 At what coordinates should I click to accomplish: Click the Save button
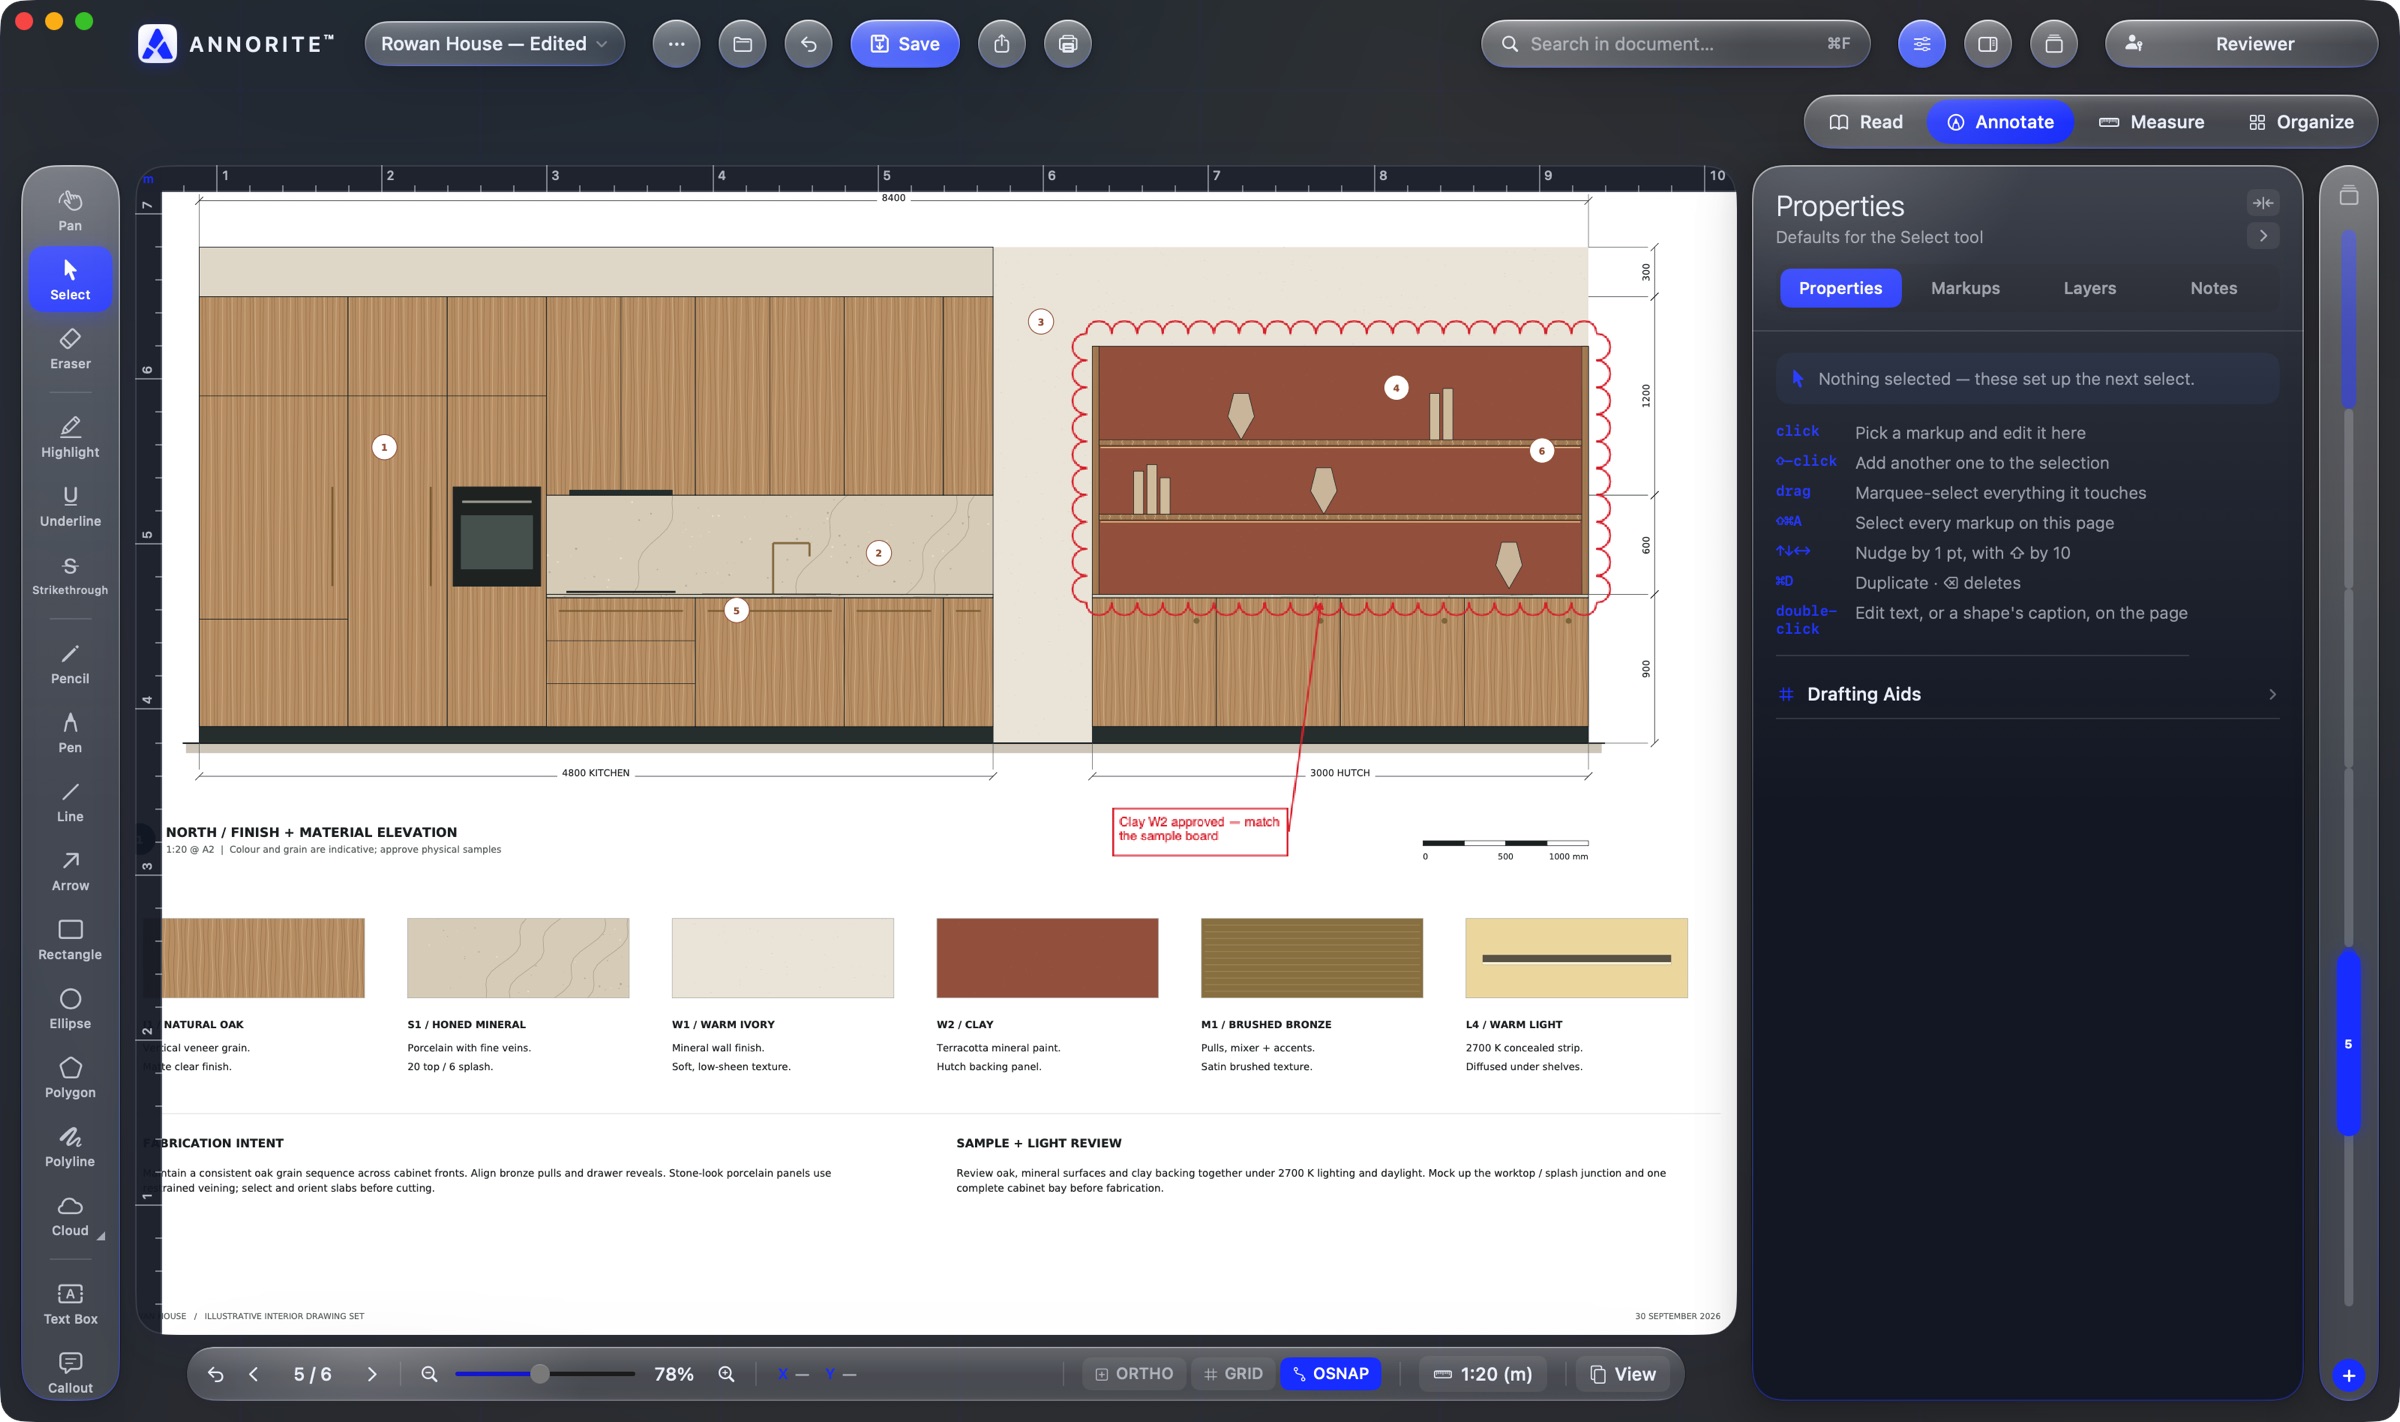click(x=904, y=44)
